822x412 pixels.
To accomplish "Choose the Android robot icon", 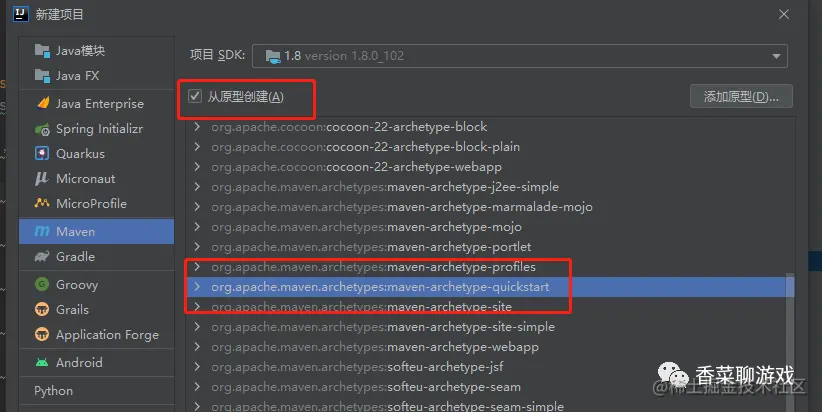I will click(42, 362).
